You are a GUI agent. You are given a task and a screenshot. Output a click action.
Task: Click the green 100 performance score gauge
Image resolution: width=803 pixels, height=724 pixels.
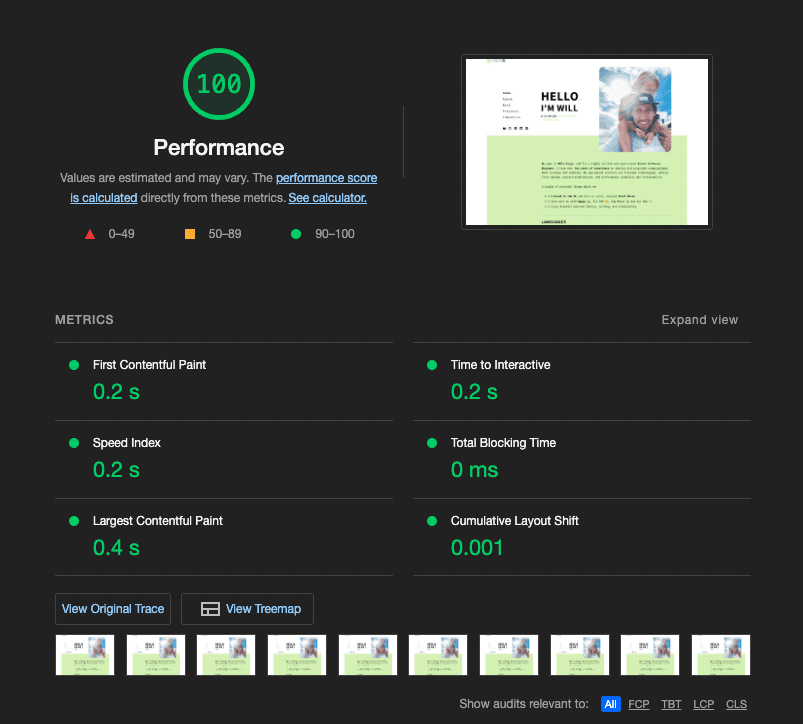point(218,84)
